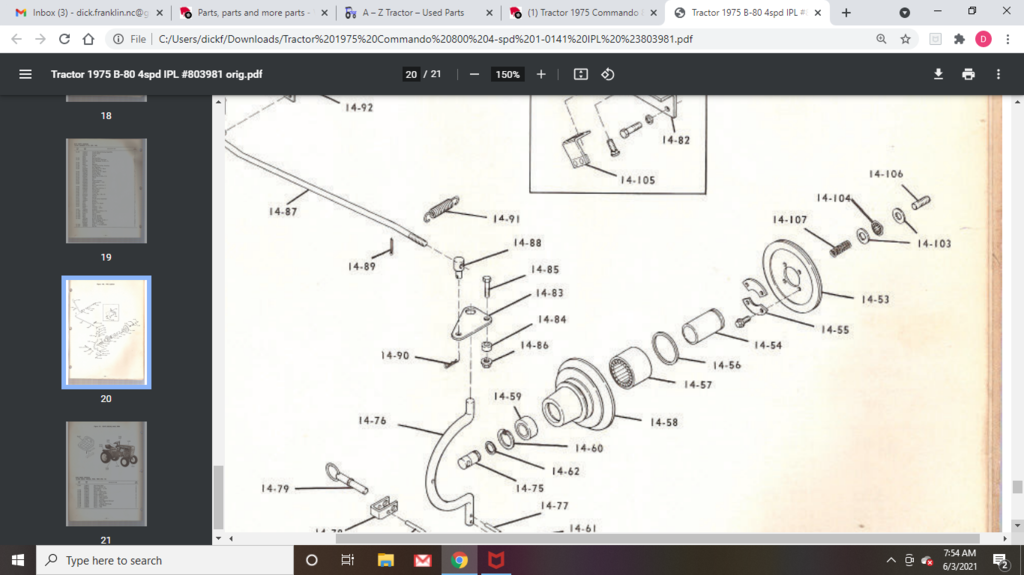Click part label 14-105 in the diagram
The image size is (1024, 575).
coord(637,180)
